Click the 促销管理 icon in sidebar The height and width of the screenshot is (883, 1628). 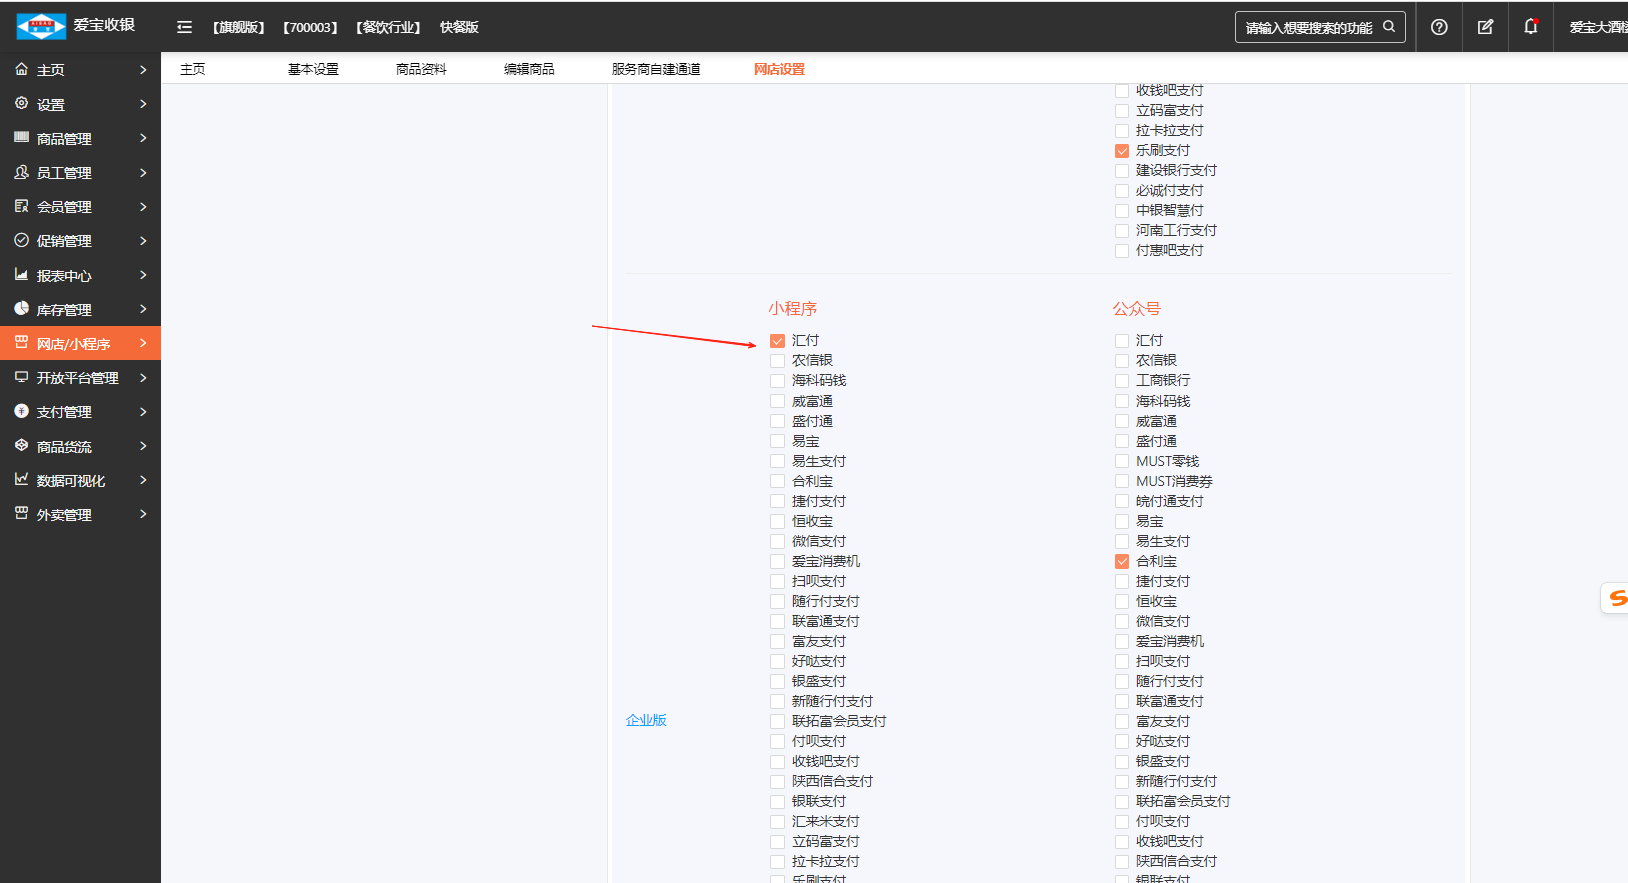21,240
